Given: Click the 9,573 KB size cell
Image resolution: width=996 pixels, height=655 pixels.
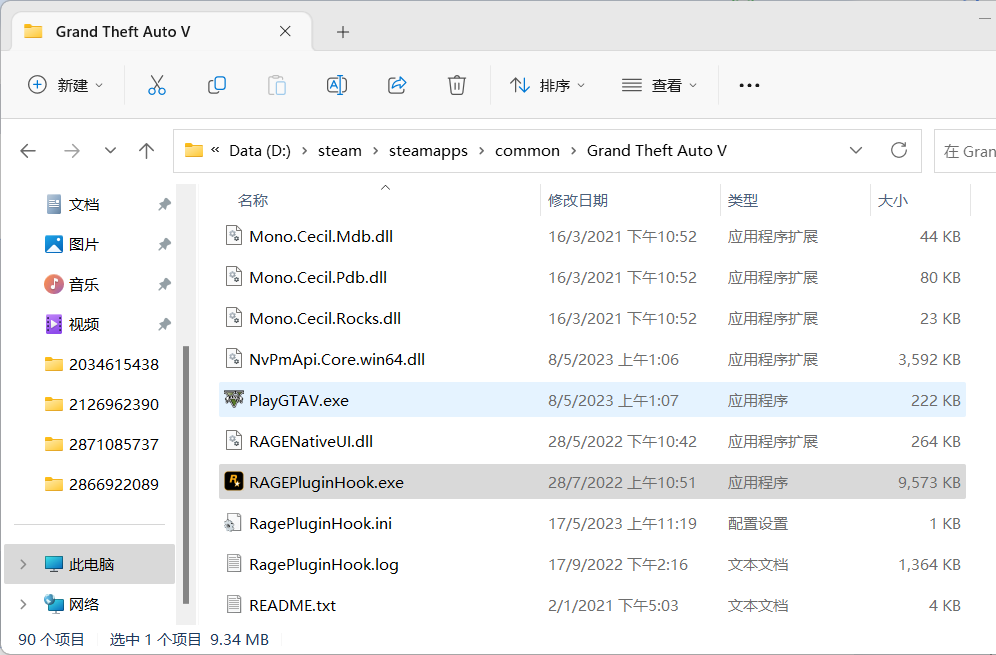Looking at the screenshot, I should point(929,483).
